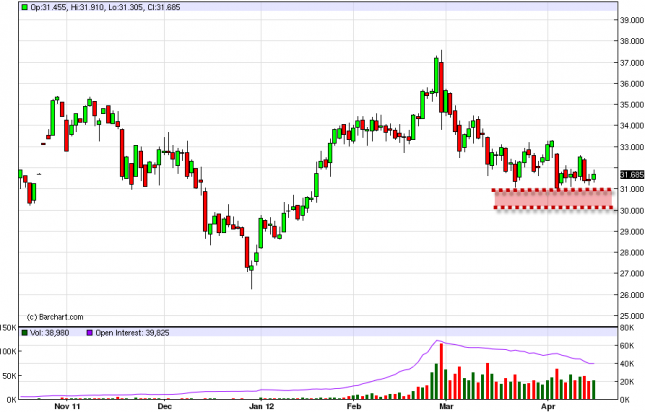Image resolution: width=645 pixels, height=412 pixels.
Task: Click the black 31.685 current price tag
Action: pyautogui.click(x=631, y=175)
